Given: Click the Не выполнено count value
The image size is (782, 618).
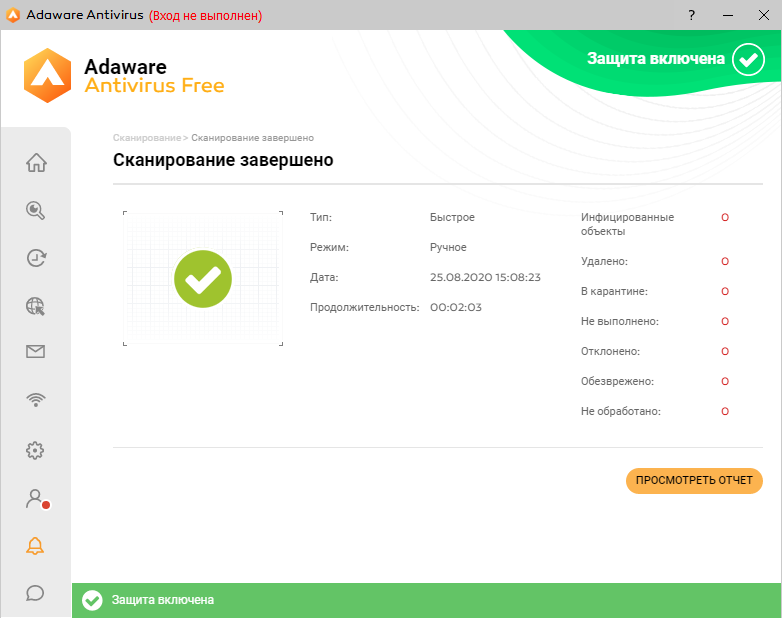Looking at the screenshot, I should click(x=725, y=321).
